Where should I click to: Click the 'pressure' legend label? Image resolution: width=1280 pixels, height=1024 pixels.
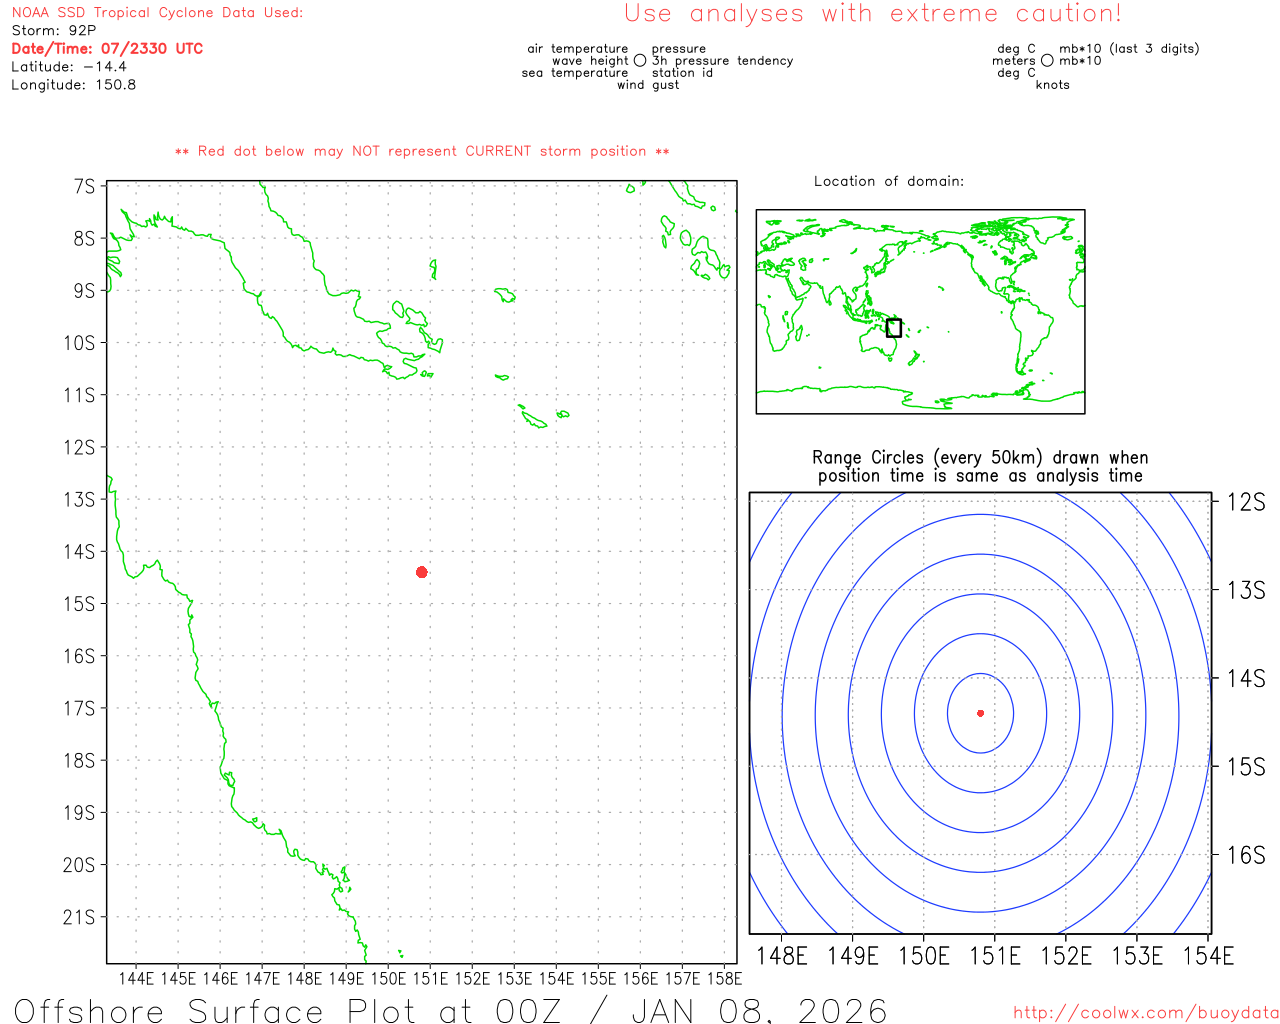coord(679,49)
